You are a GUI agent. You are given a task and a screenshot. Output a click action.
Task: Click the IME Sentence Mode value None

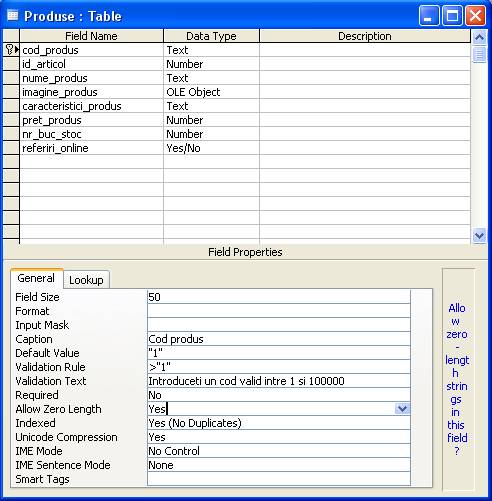point(279,465)
